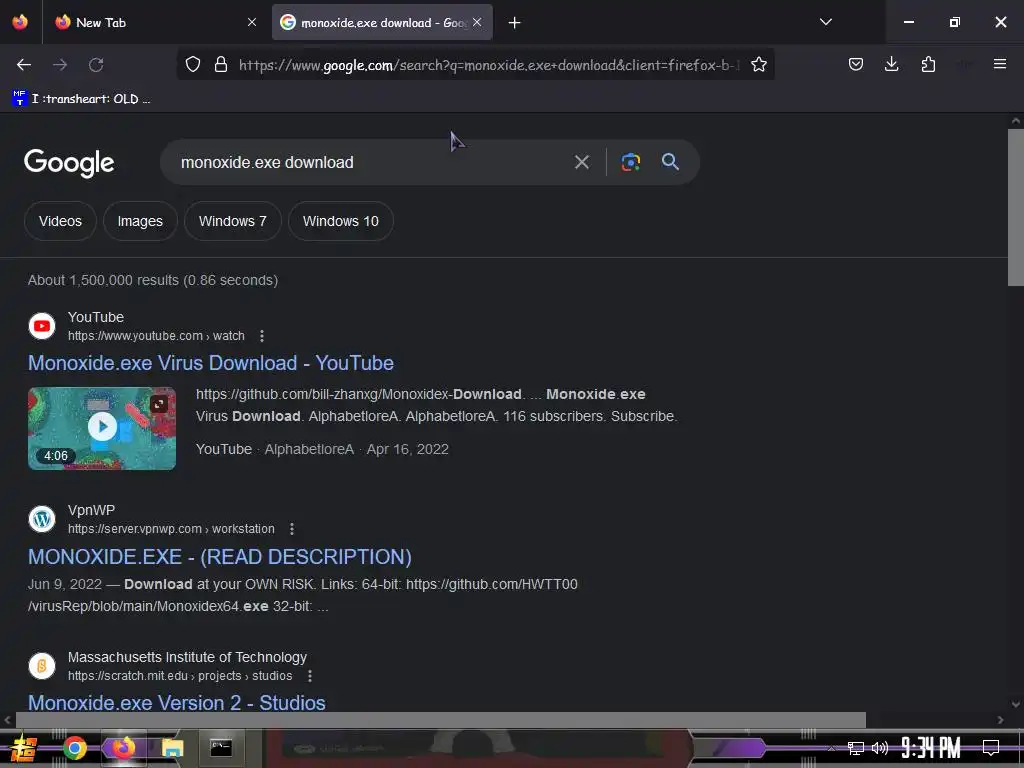Image resolution: width=1024 pixels, height=768 pixels.
Task: Click scroll right arrow on horizontal scrollbar
Action: click(1000, 720)
